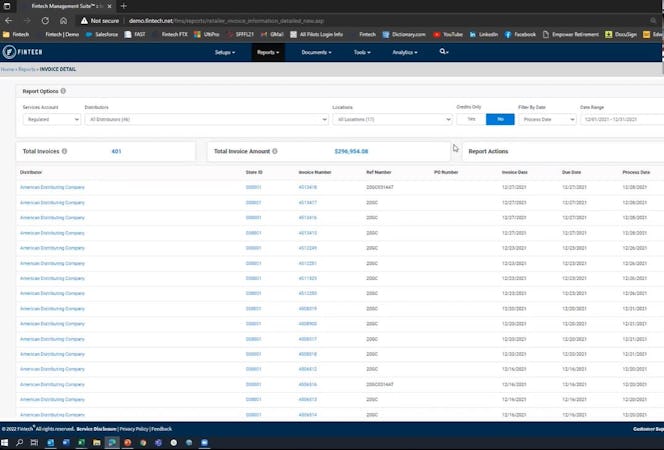Click the Not secure warning icon
The image size is (664, 450).
tap(84, 21)
